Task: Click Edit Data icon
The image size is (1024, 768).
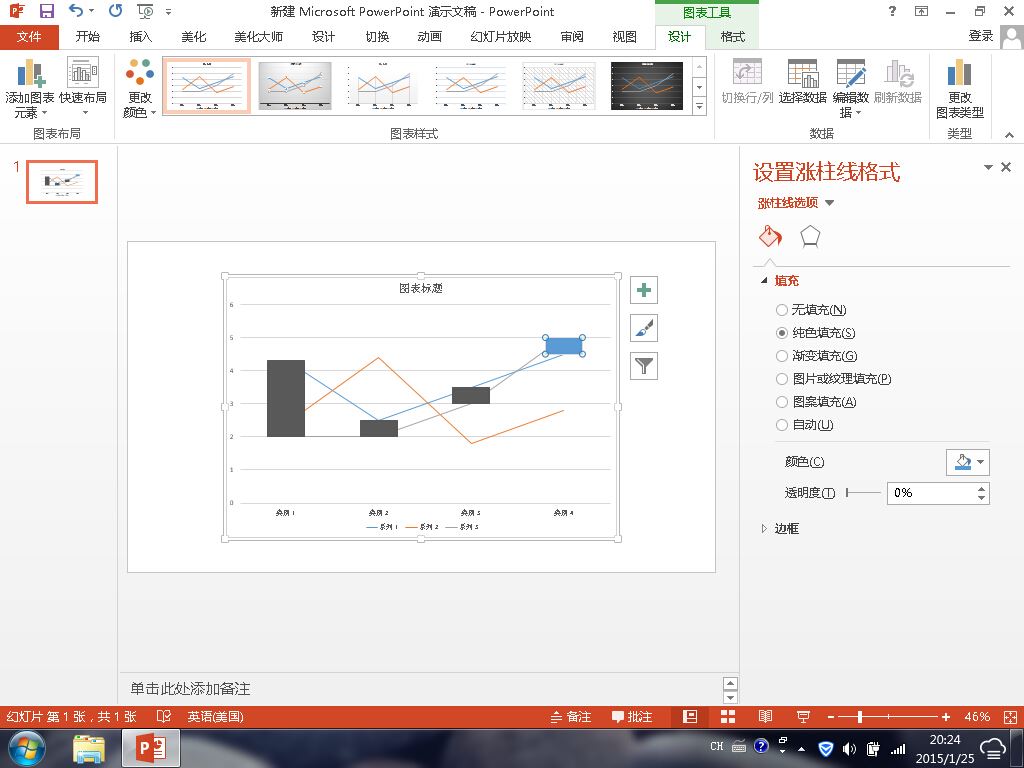Action: (x=851, y=88)
